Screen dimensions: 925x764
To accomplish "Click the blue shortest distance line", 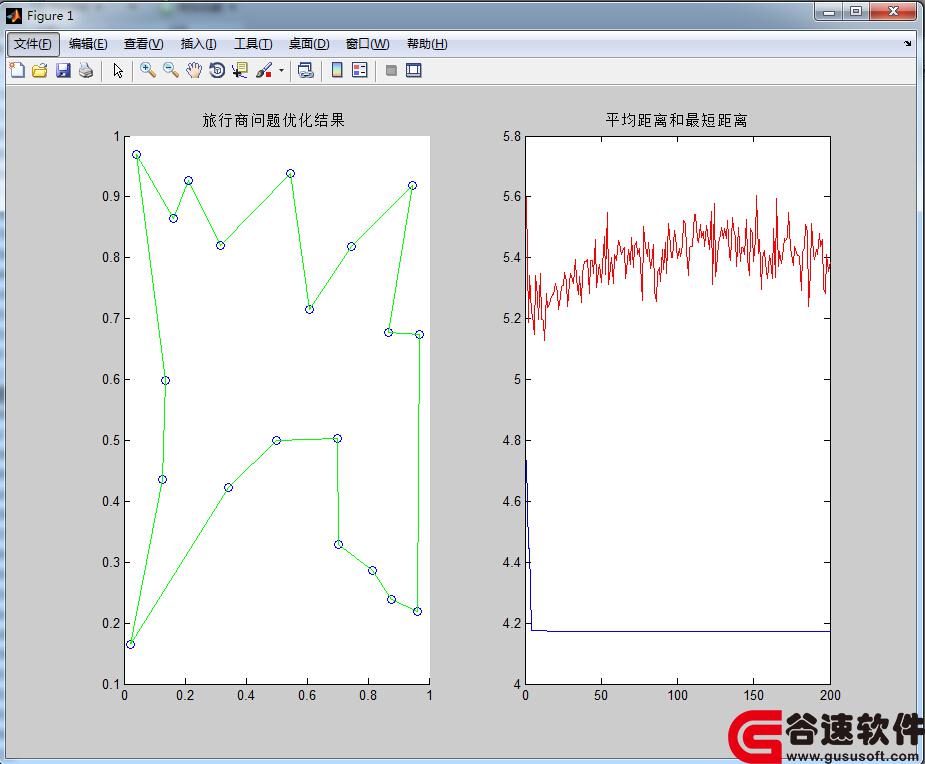I will click(x=678, y=631).
